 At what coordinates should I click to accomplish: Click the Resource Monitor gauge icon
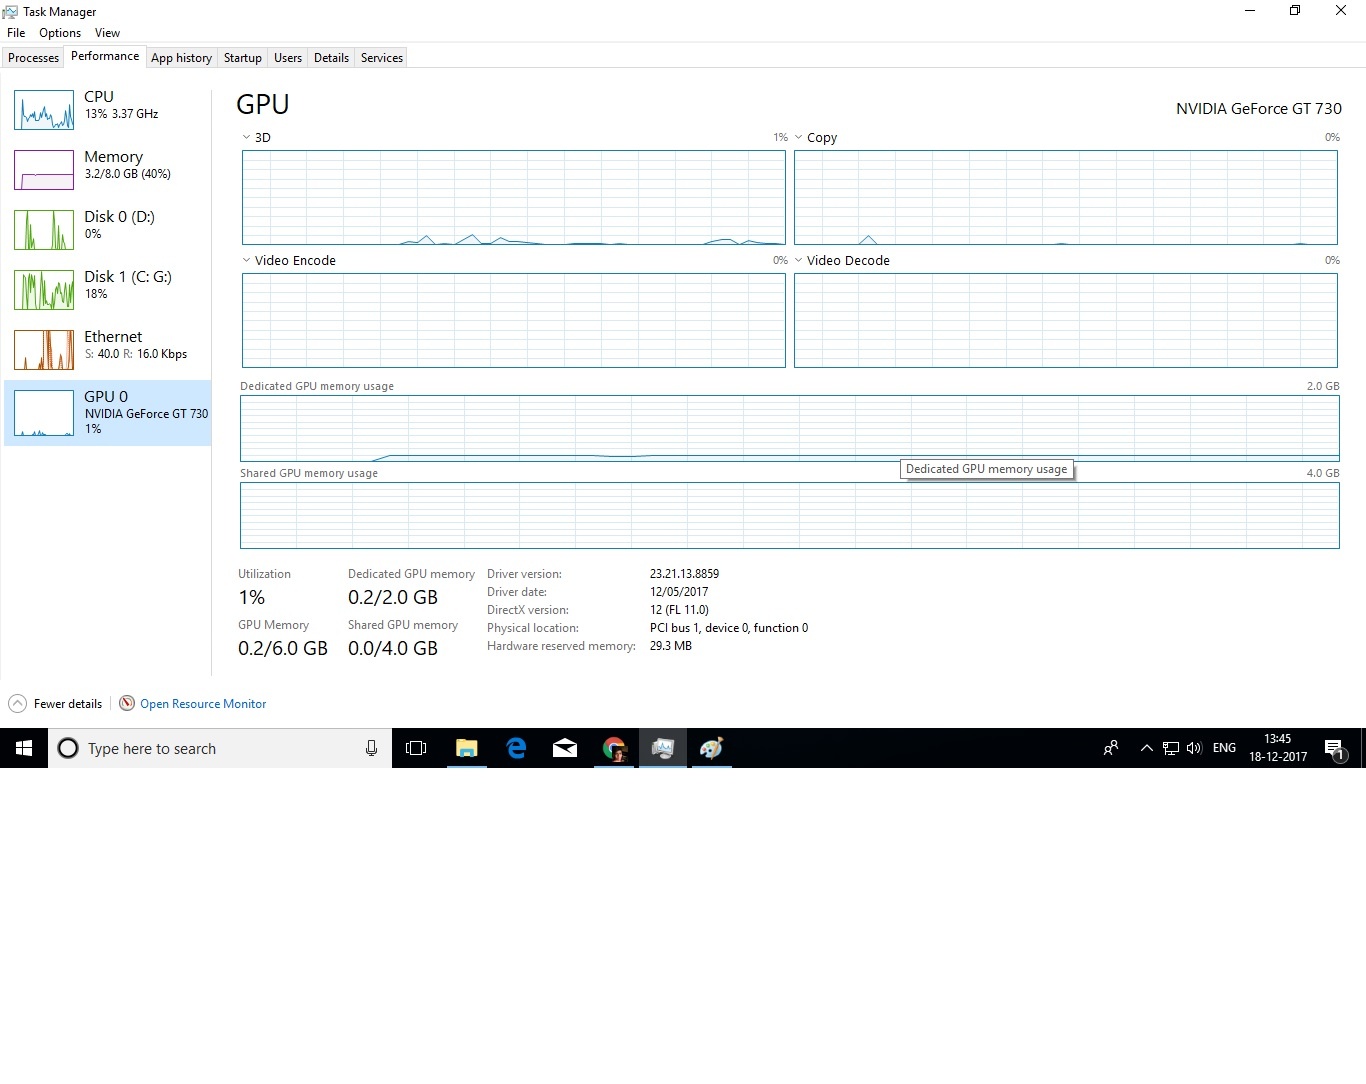click(127, 704)
